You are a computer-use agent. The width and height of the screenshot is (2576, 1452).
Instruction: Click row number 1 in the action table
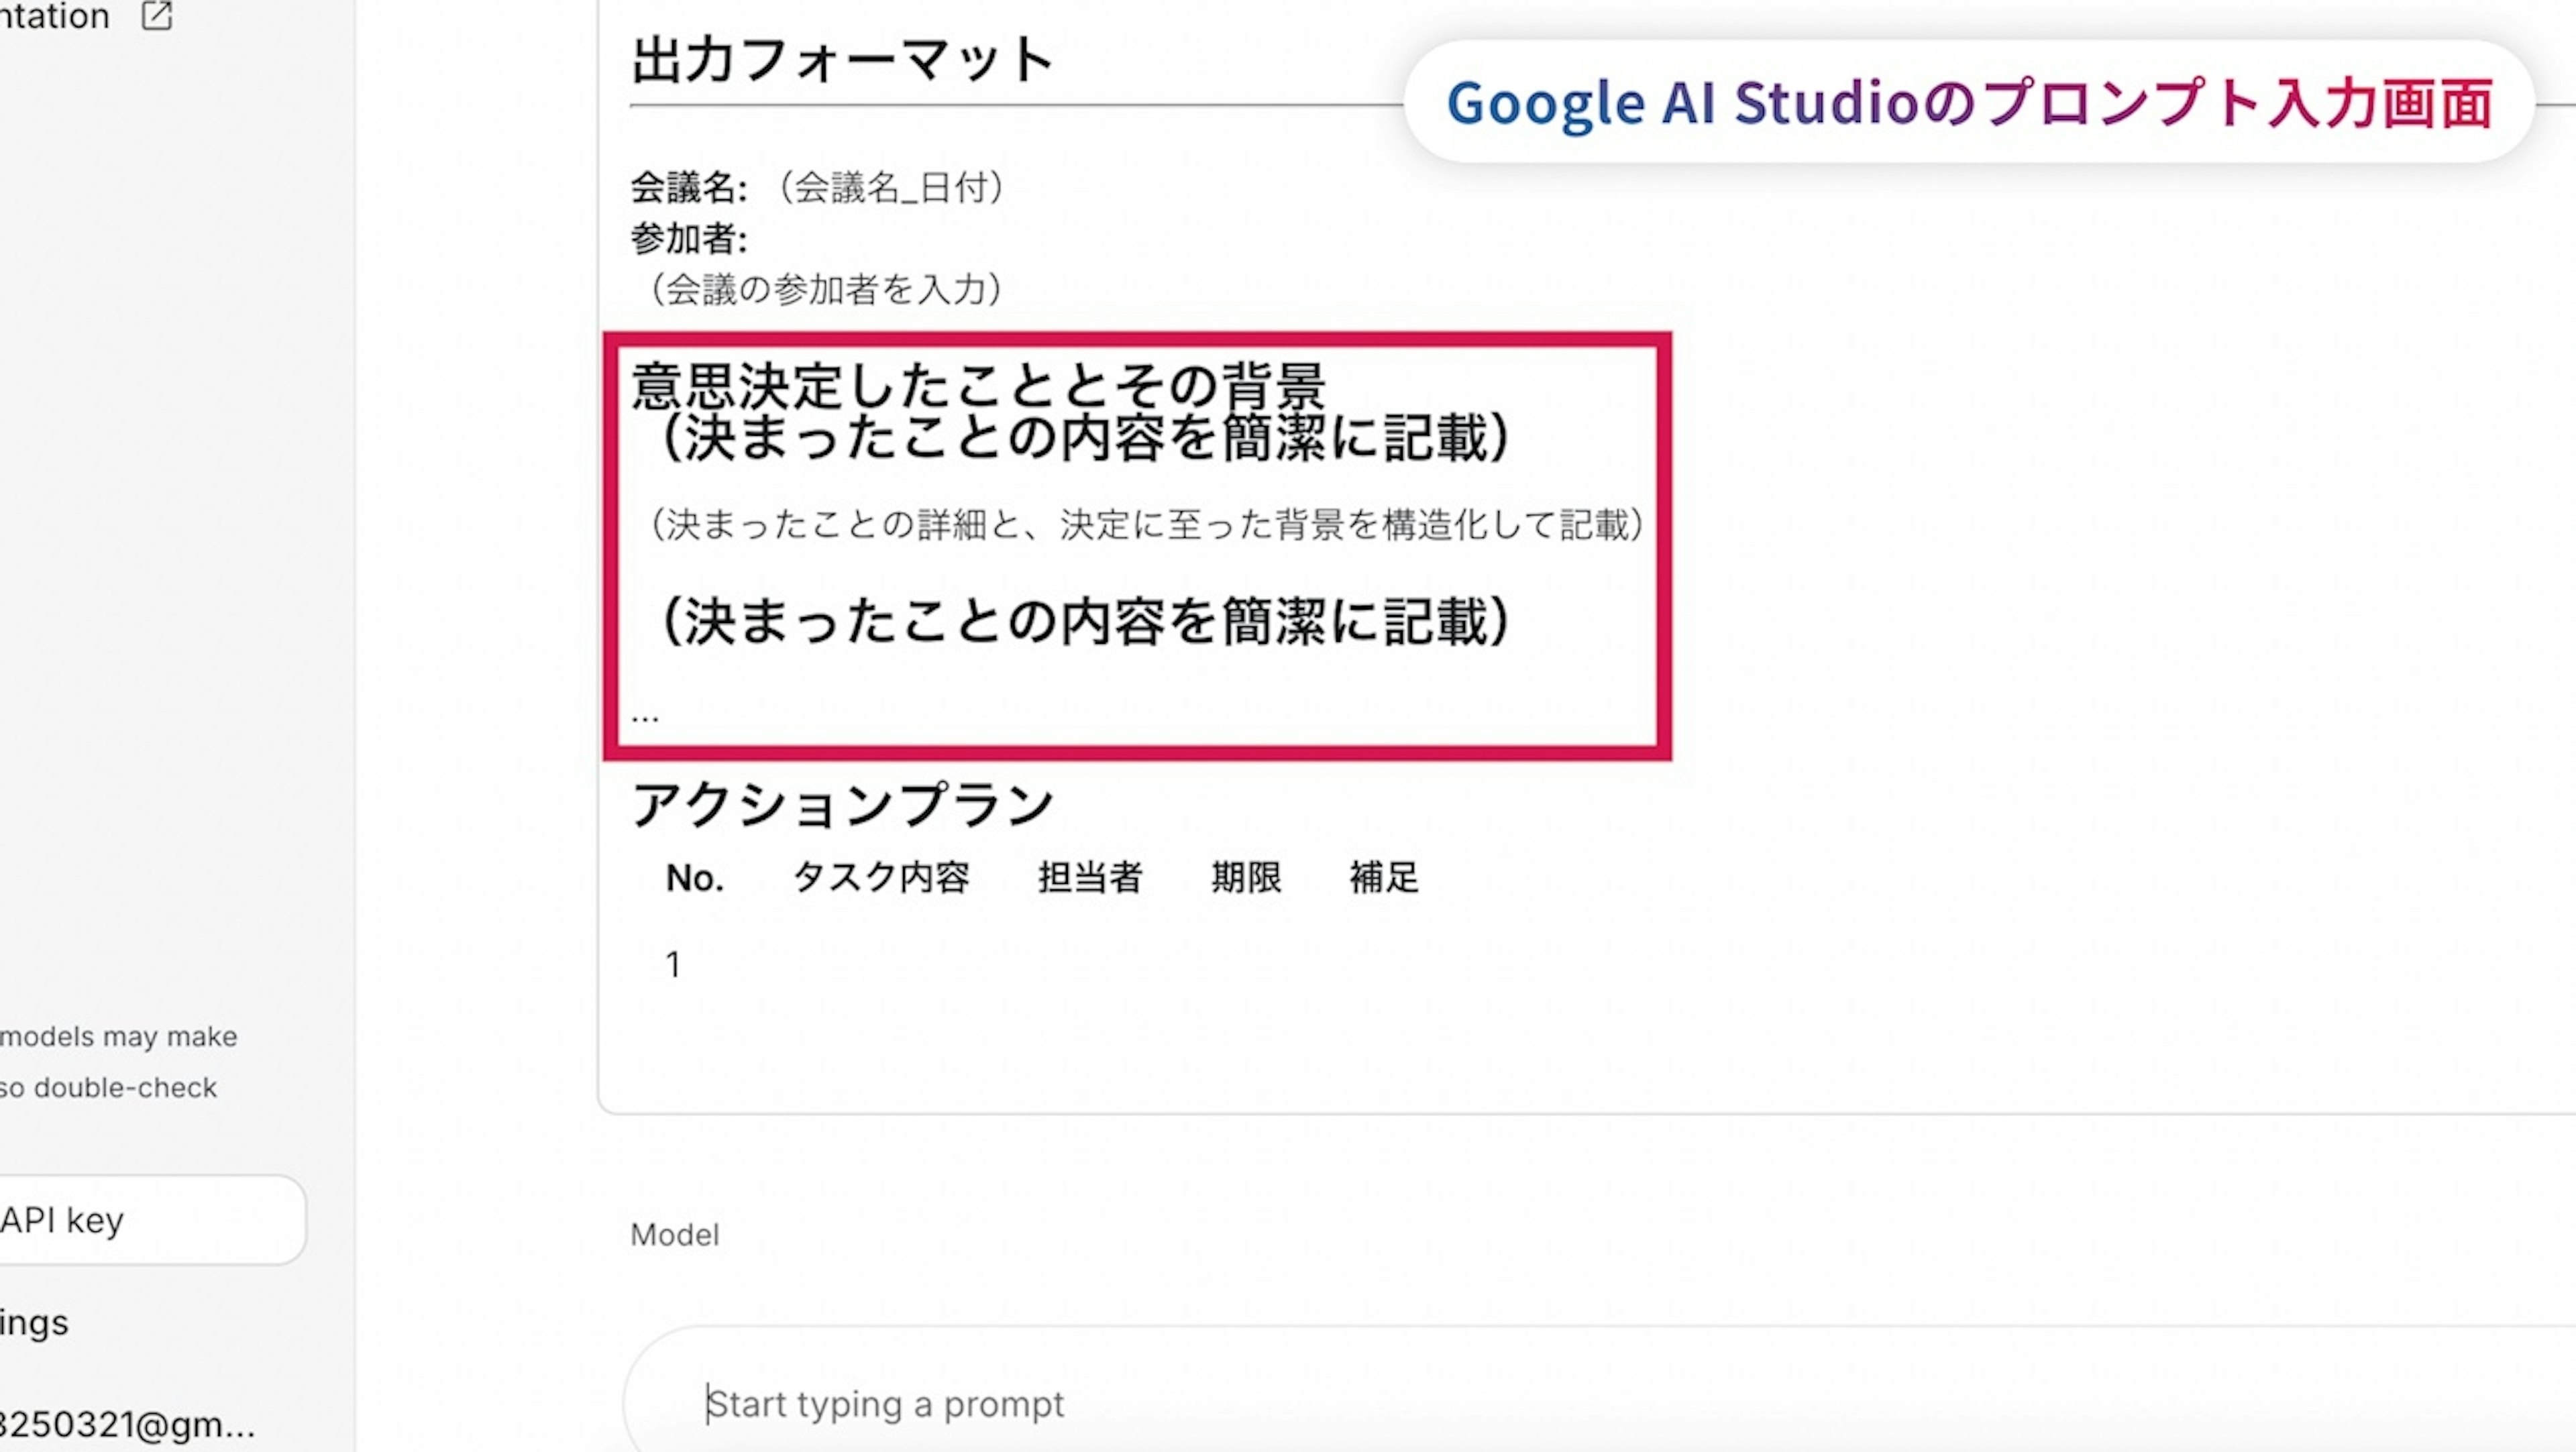click(x=674, y=964)
